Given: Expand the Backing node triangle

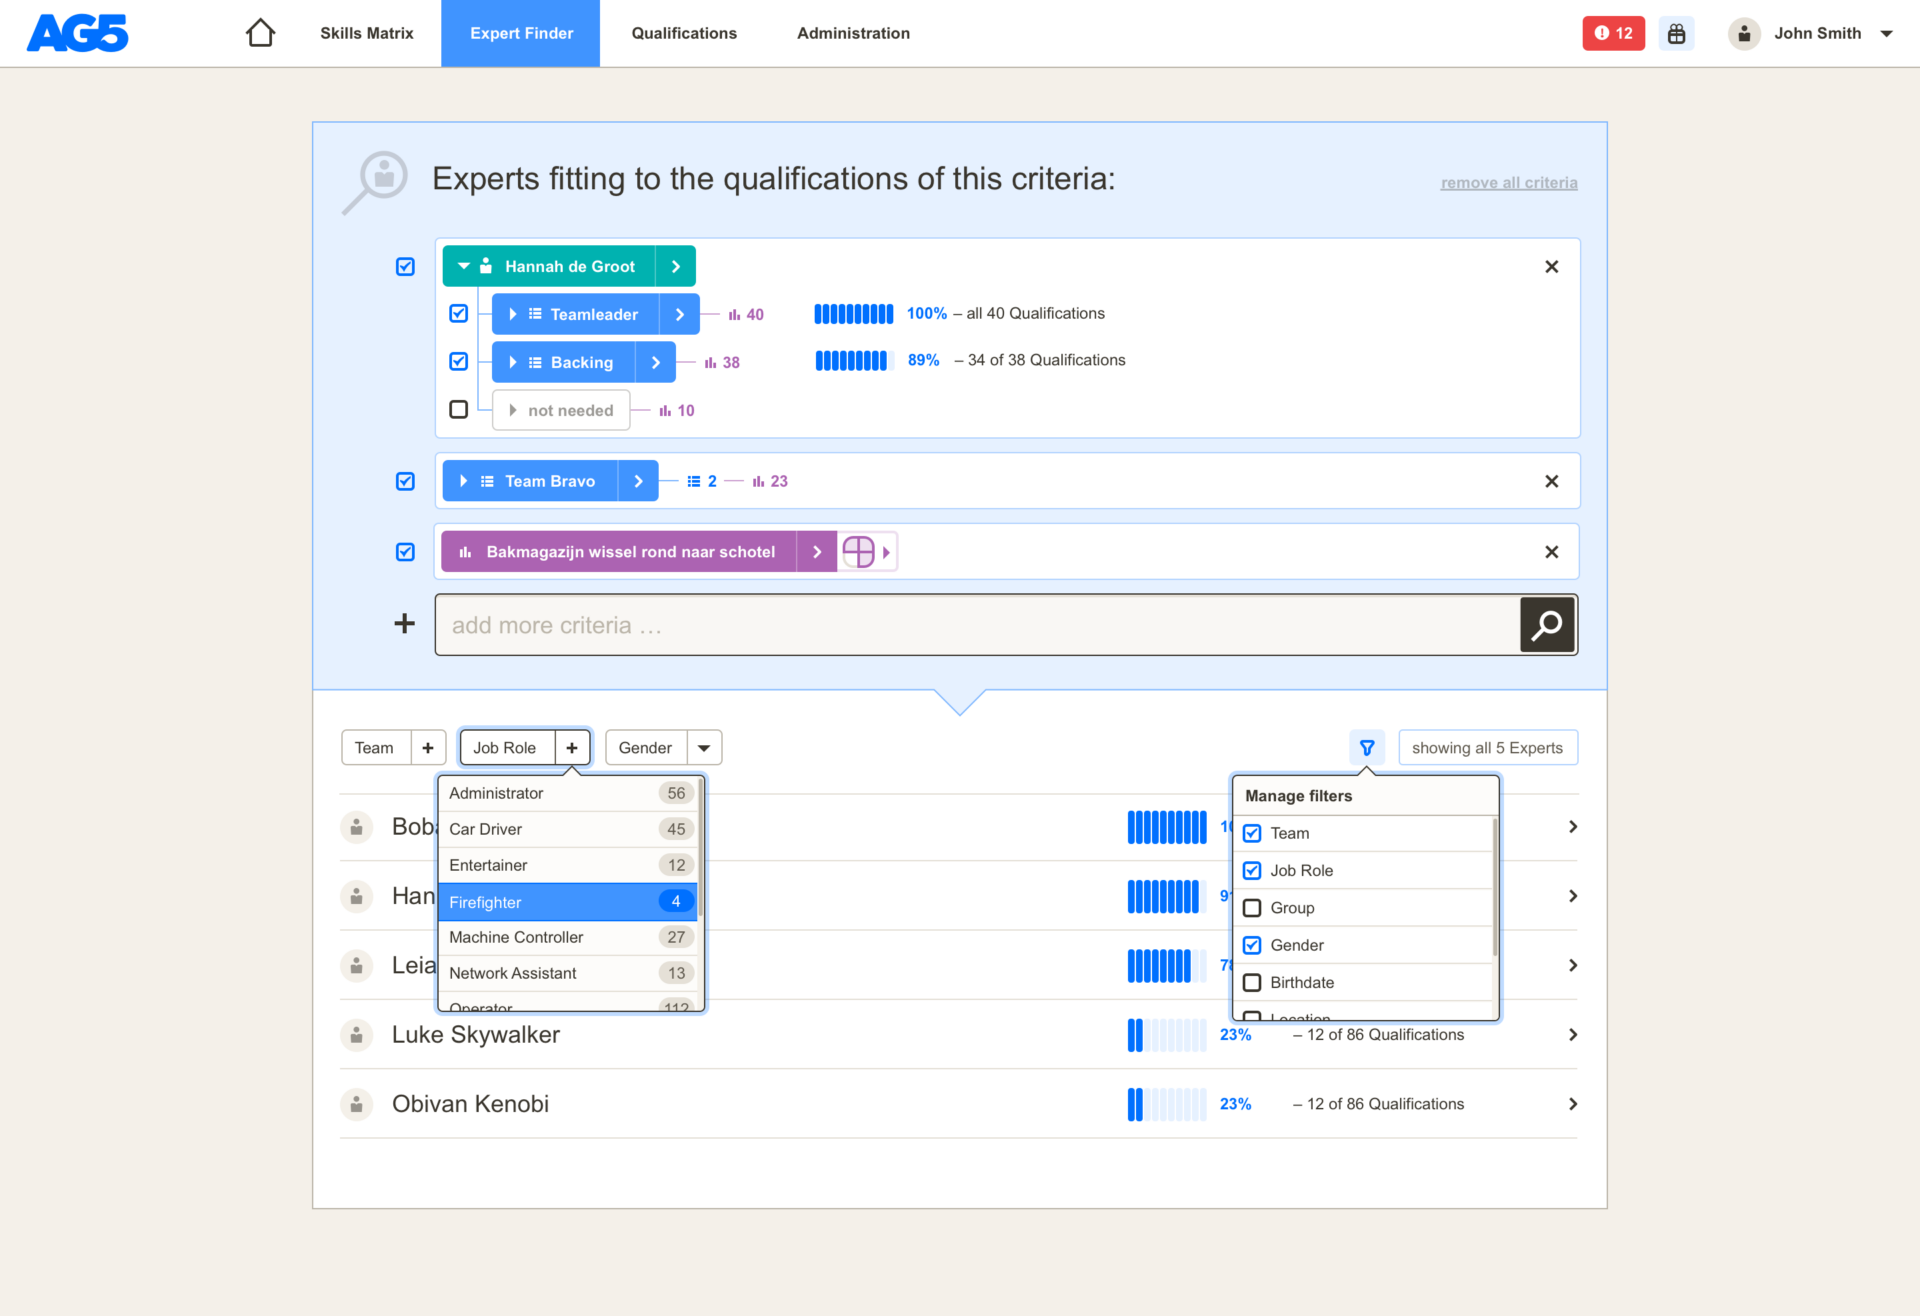Looking at the screenshot, I should (512, 362).
